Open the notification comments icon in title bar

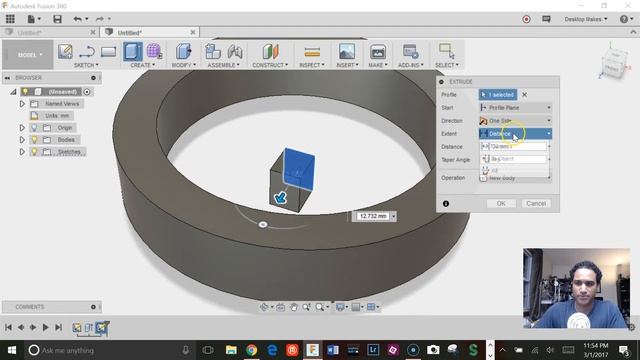click(x=546, y=19)
